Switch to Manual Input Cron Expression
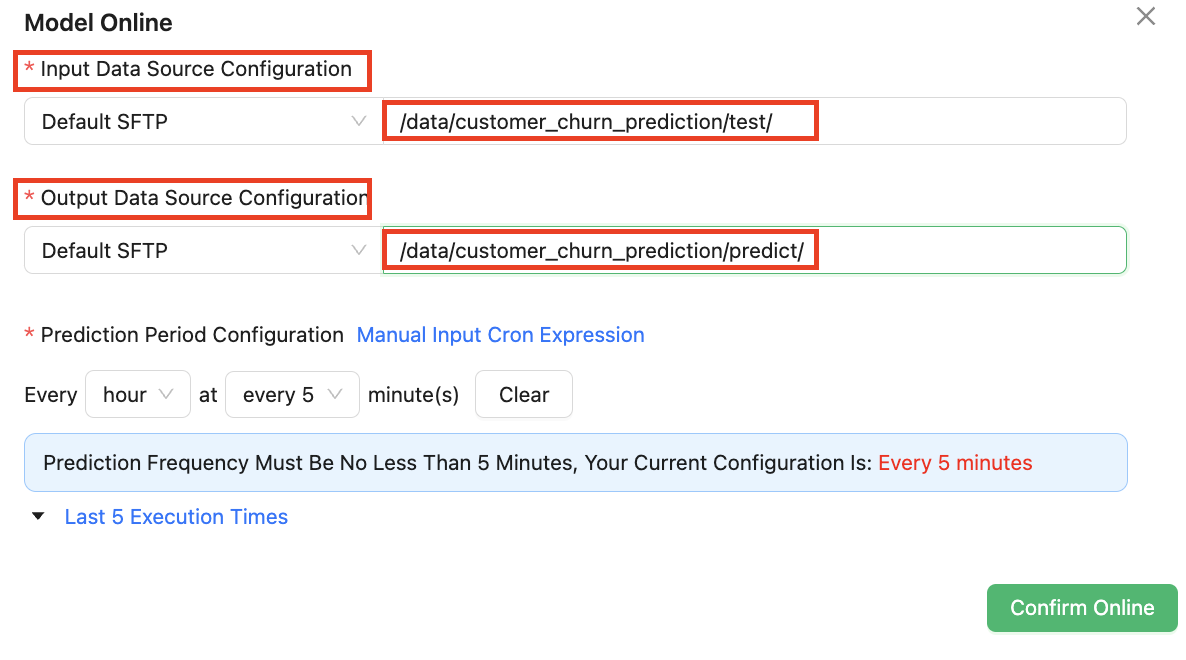The image size is (1186, 660). click(x=500, y=335)
